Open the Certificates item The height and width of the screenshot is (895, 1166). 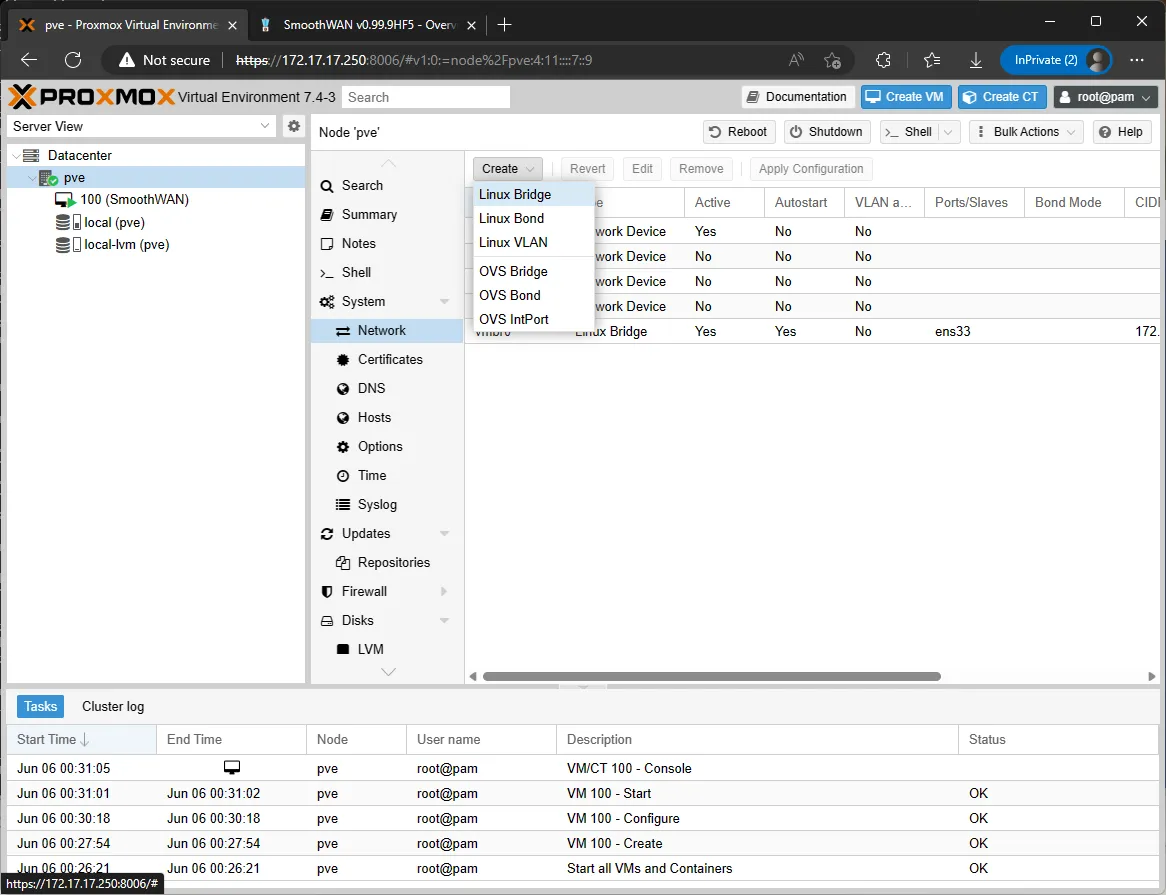pyautogui.click(x=387, y=360)
